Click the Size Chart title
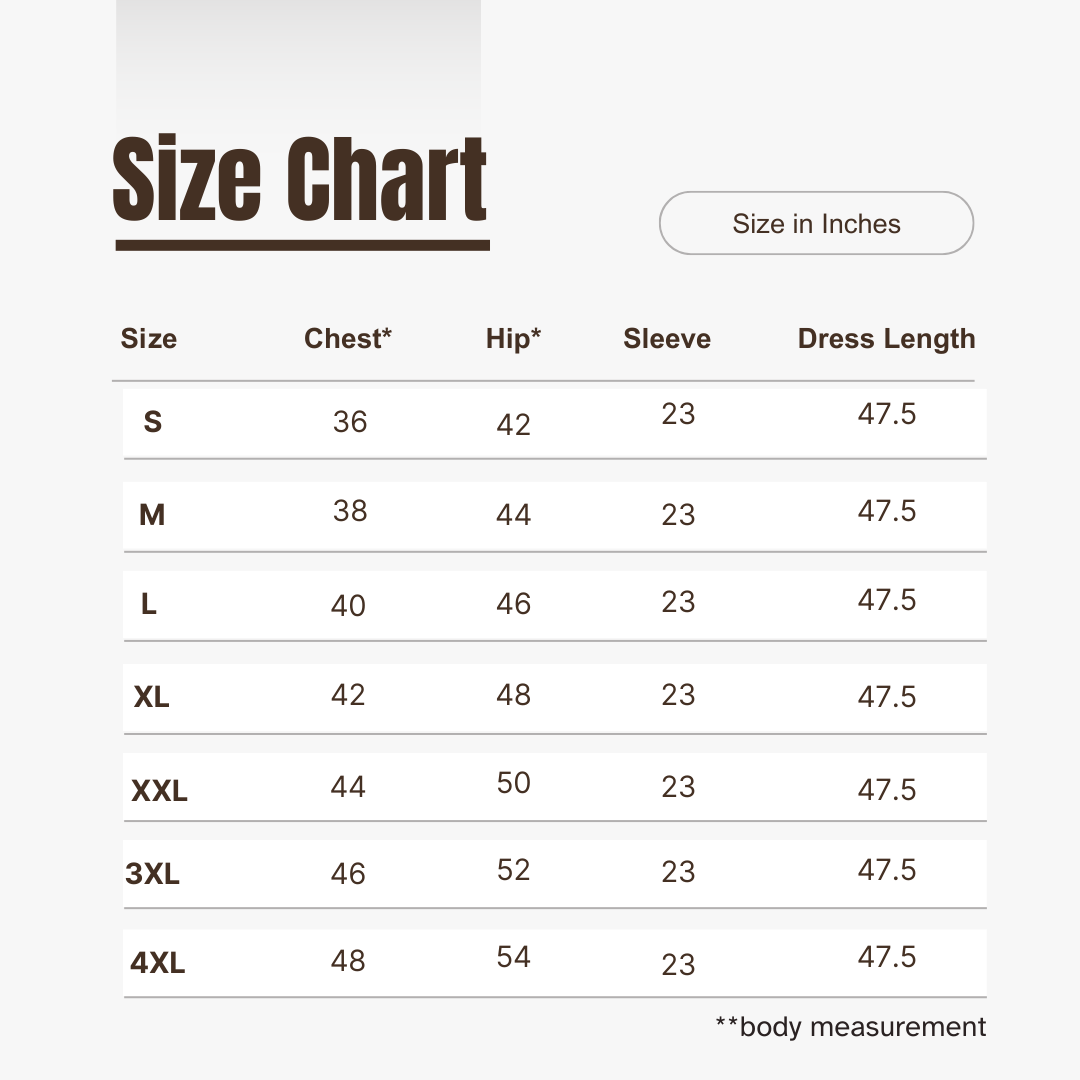The height and width of the screenshot is (1080, 1080). point(300,180)
